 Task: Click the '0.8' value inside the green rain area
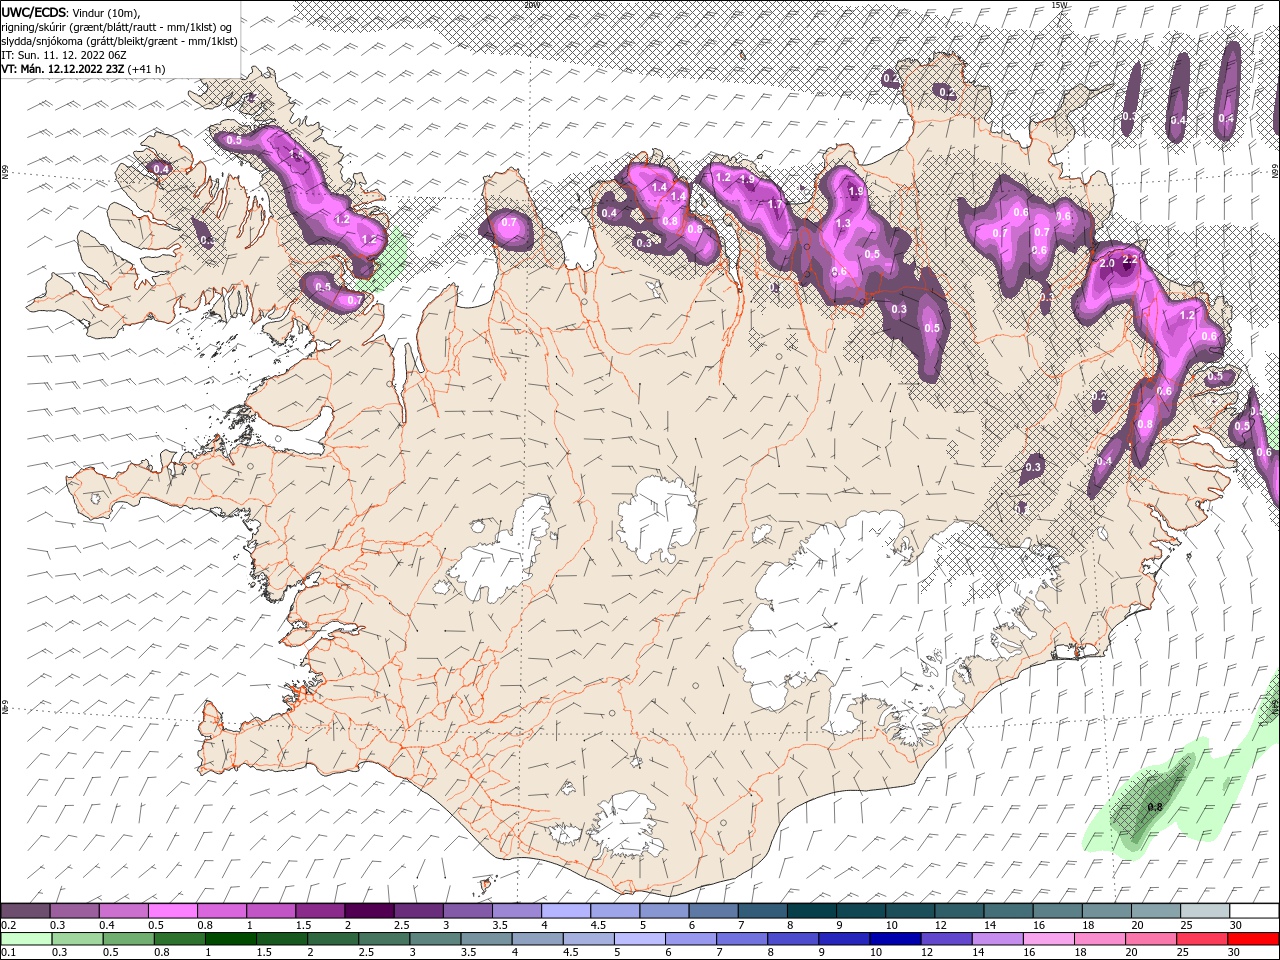coord(1154,807)
